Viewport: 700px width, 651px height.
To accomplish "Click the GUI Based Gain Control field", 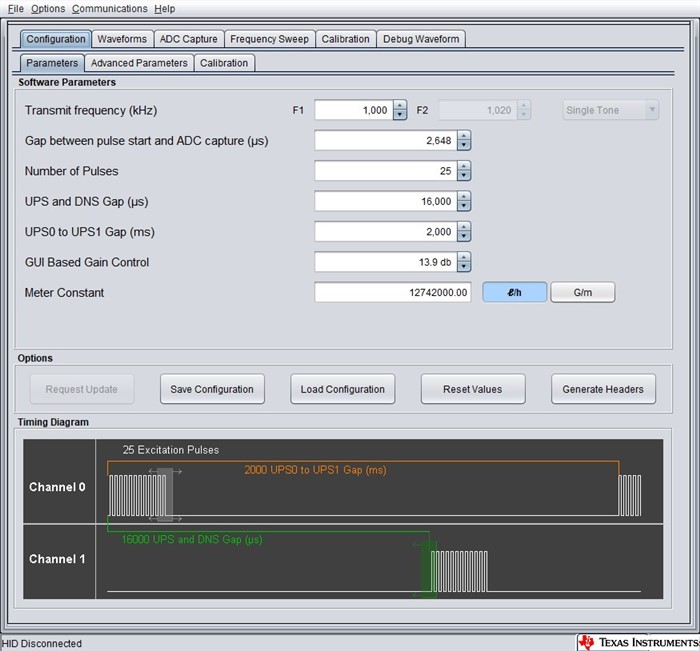I will click(386, 262).
